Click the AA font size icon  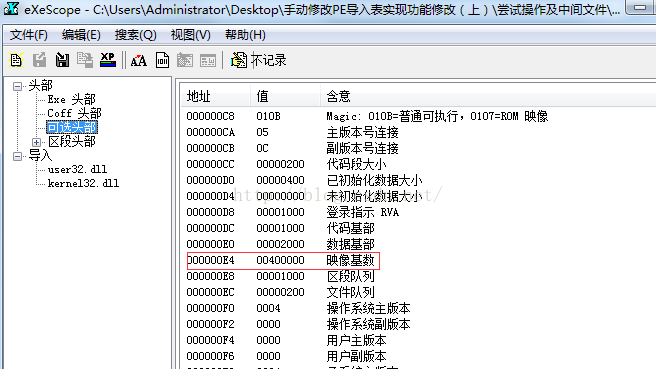pos(138,61)
